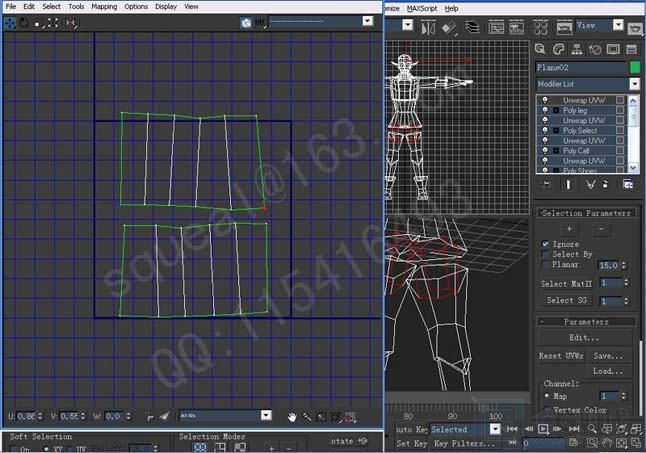
Task: Uncheck the Ignore checkbox
Action: point(545,244)
